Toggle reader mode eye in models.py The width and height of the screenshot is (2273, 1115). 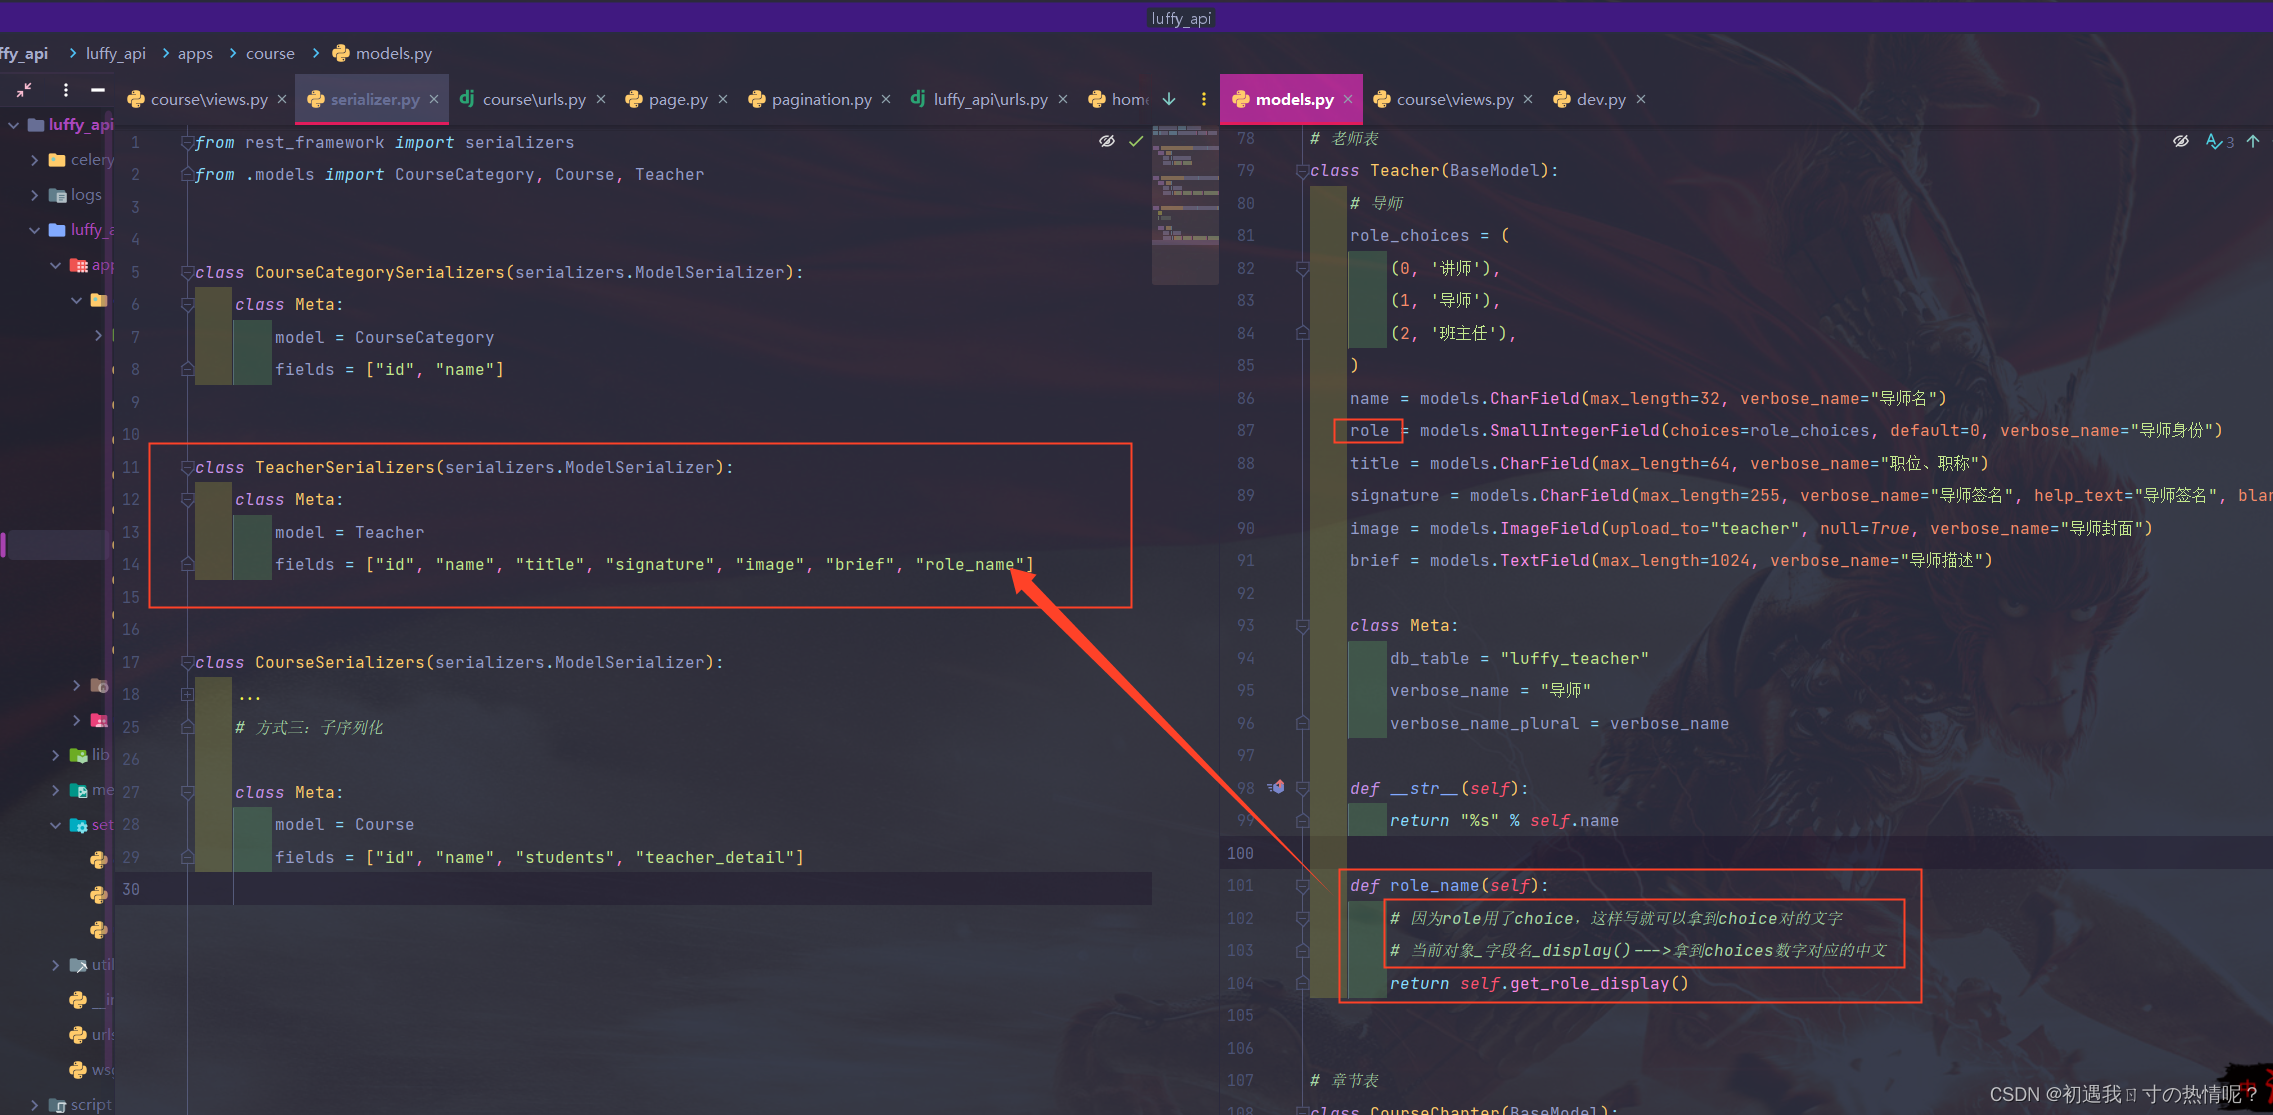(2181, 141)
